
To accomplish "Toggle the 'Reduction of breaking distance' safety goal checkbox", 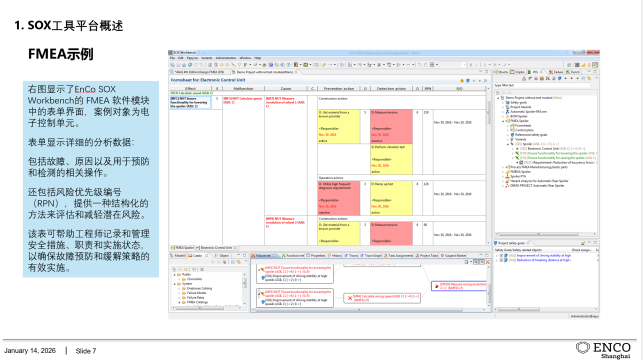I will click(501, 260).
